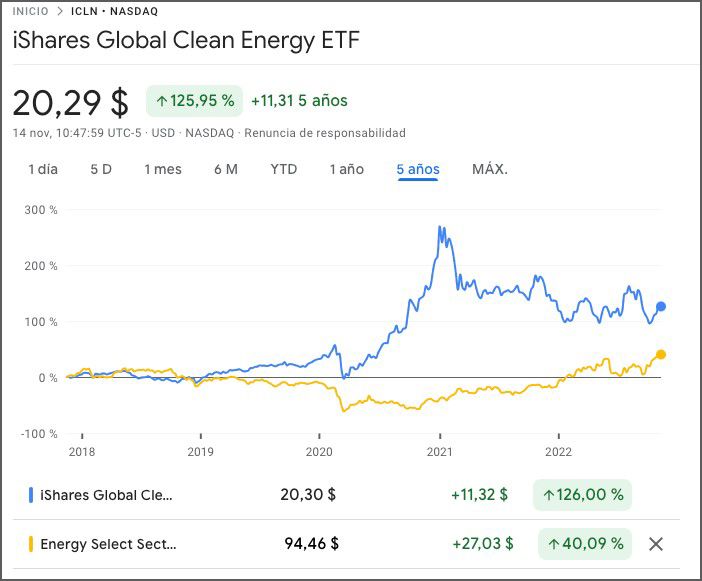The height and width of the screenshot is (581, 702).
Task: Click the 2021 peak of blue line
Action: click(441, 228)
